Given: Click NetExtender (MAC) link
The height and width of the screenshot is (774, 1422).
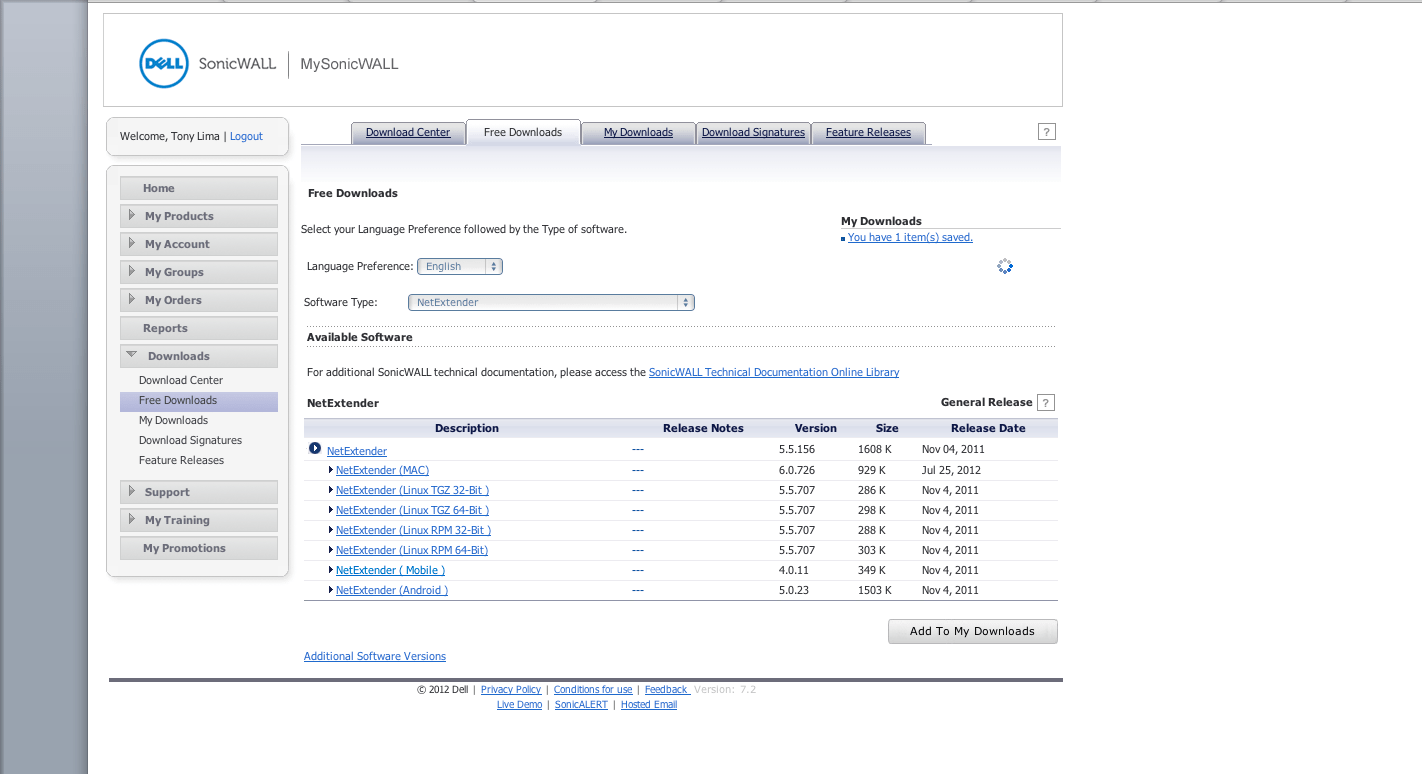Looking at the screenshot, I should click(x=382, y=470).
